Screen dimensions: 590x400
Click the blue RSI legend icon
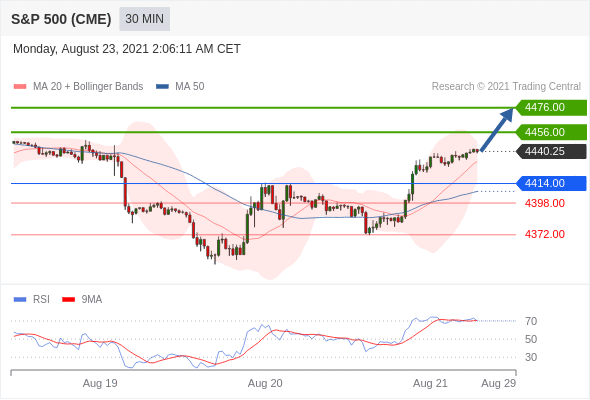click(20, 300)
